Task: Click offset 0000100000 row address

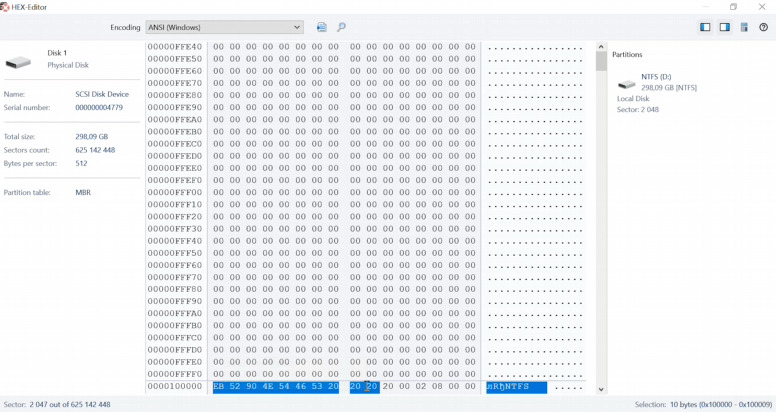Action: tap(175, 386)
